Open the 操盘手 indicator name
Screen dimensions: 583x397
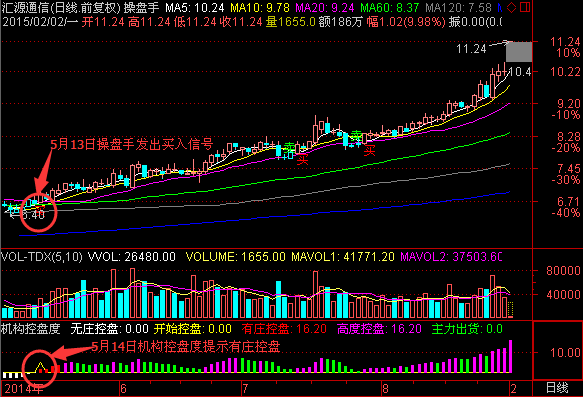pyautogui.click(x=141, y=7)
